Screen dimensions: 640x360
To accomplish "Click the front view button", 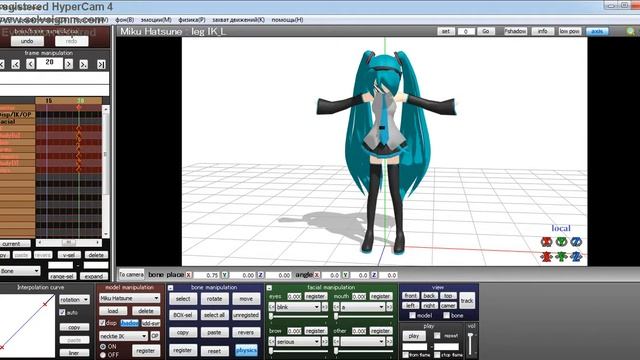I will click(410, 296).
